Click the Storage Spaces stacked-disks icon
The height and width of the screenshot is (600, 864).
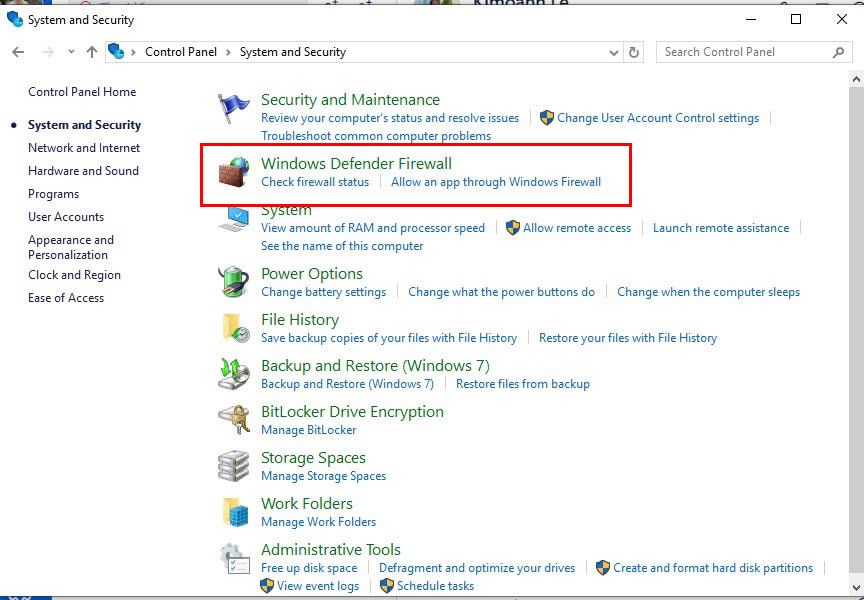pyautogui.click(x=233, y=463)
